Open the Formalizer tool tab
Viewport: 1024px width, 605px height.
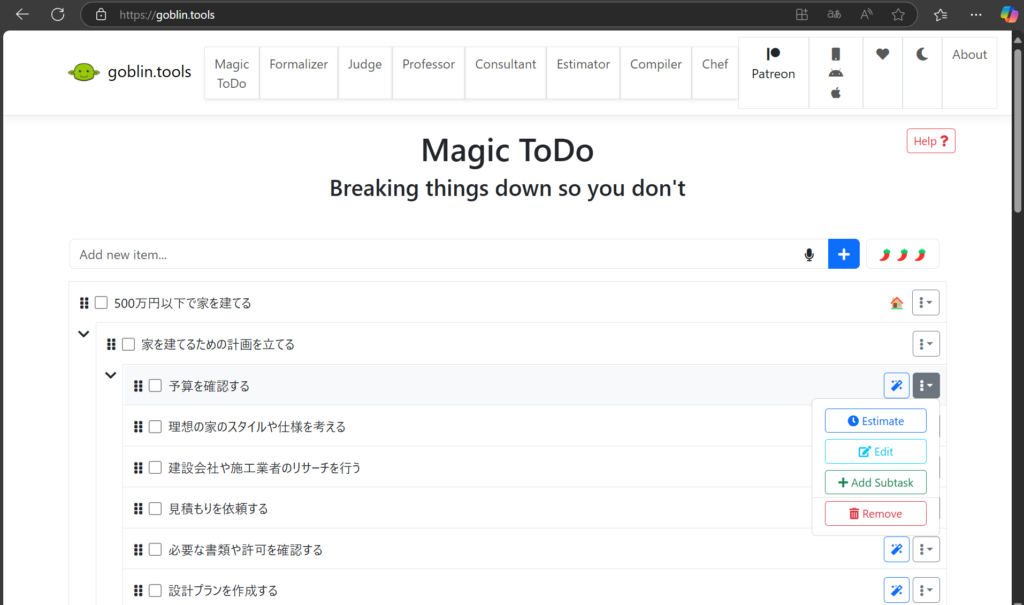pyautogui.click(x=298, y=64)
